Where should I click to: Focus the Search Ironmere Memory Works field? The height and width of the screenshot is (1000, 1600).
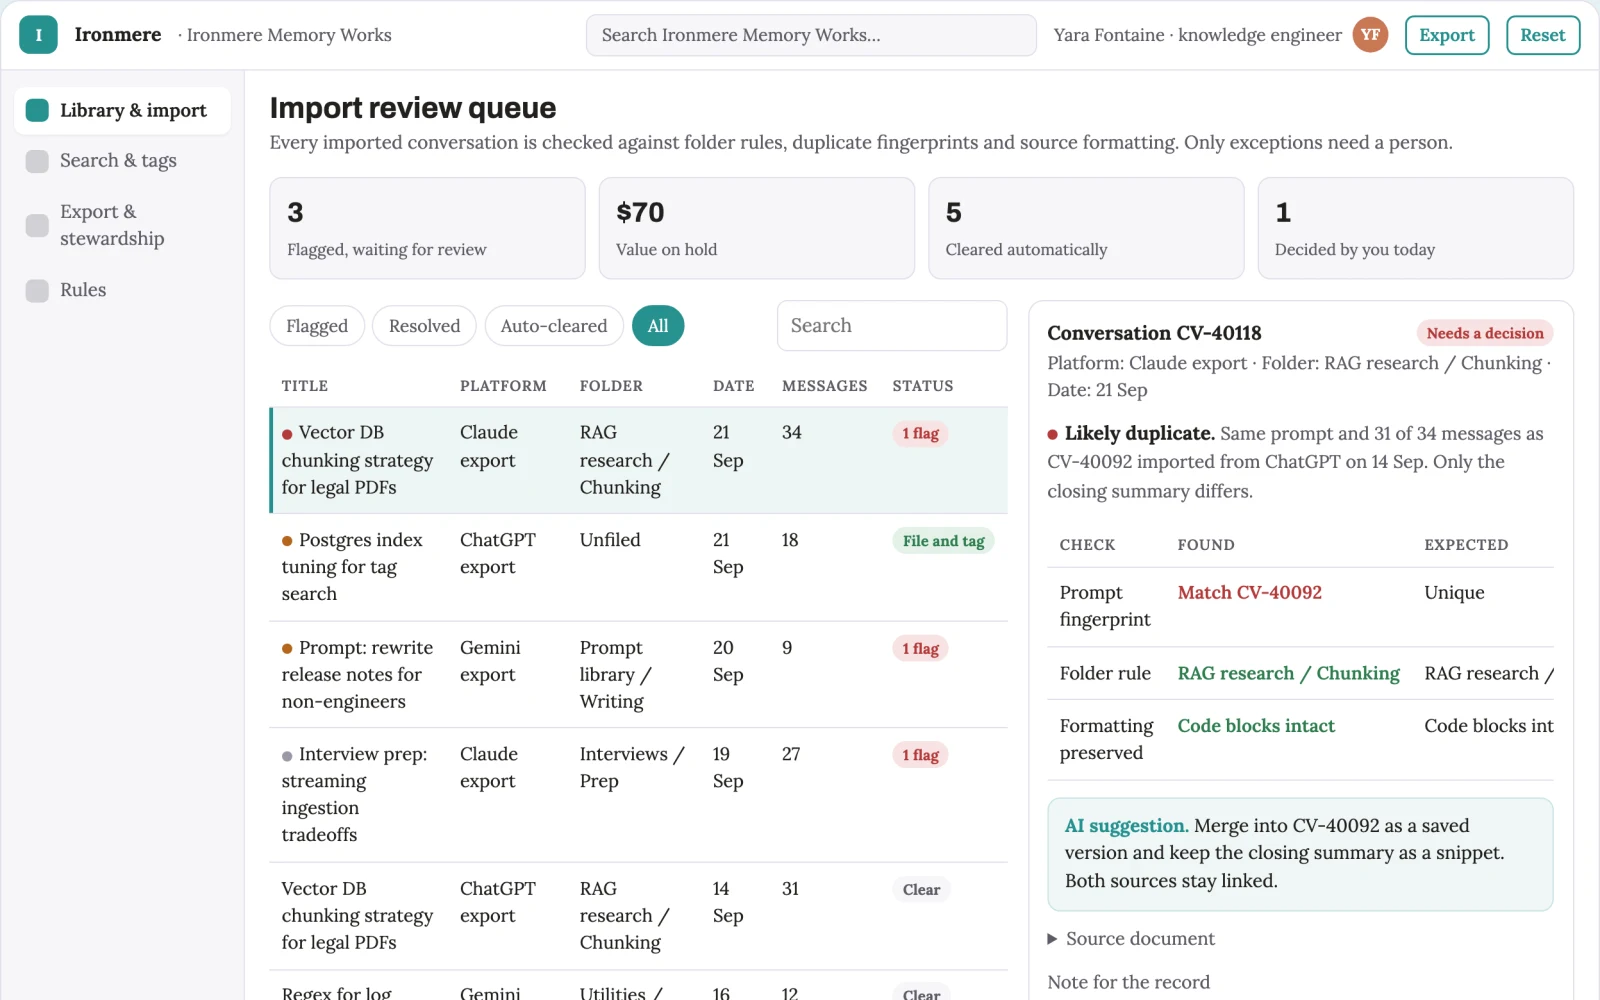811,35
